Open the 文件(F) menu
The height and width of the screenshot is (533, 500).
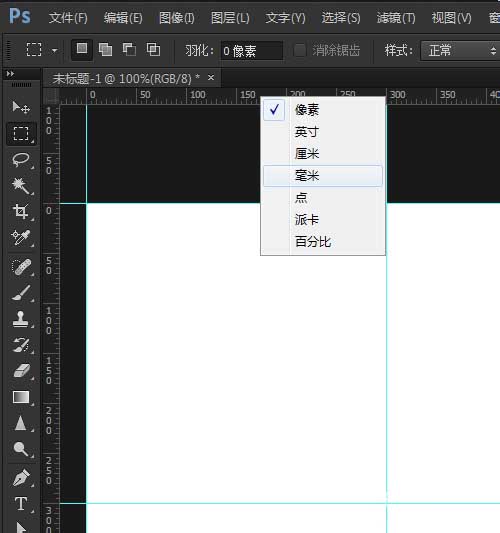pyautogui.click(x=68, y=18)
